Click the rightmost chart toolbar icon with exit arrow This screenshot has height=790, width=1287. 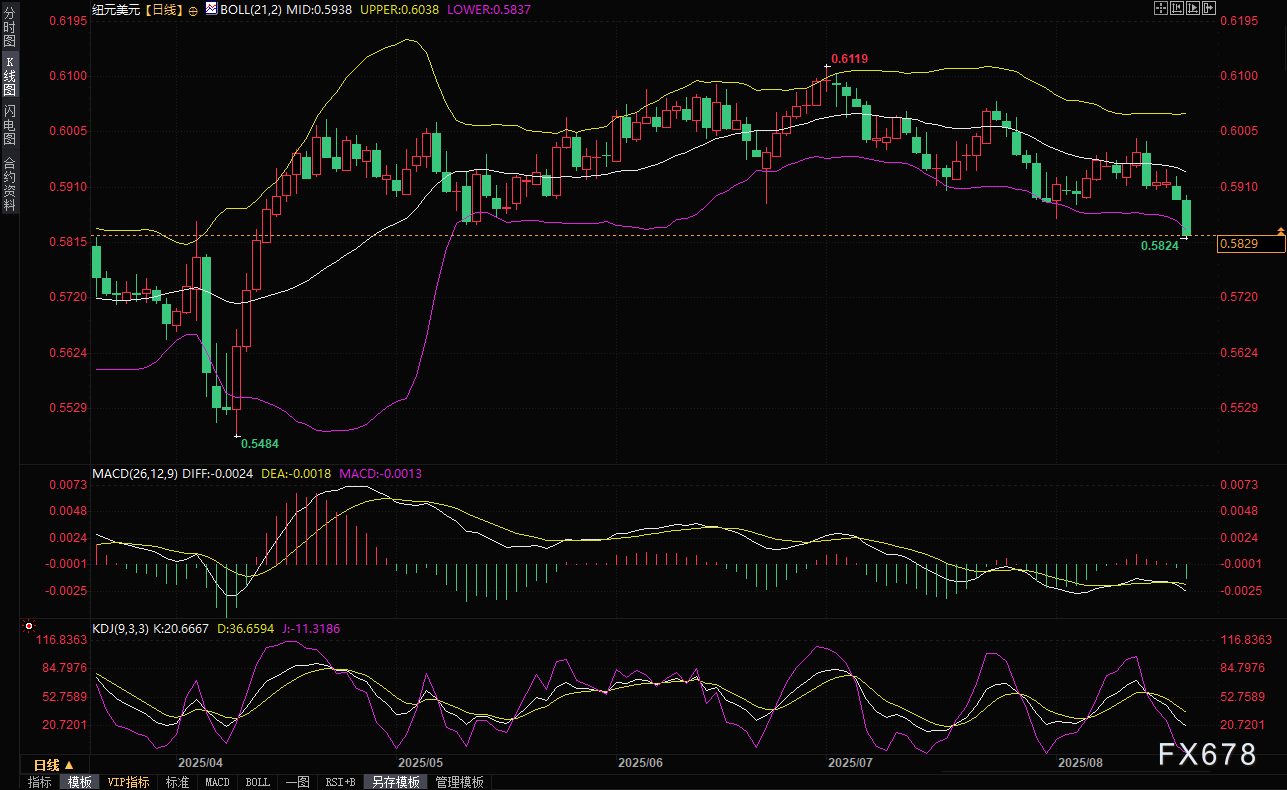click(x=1210, y=8)
